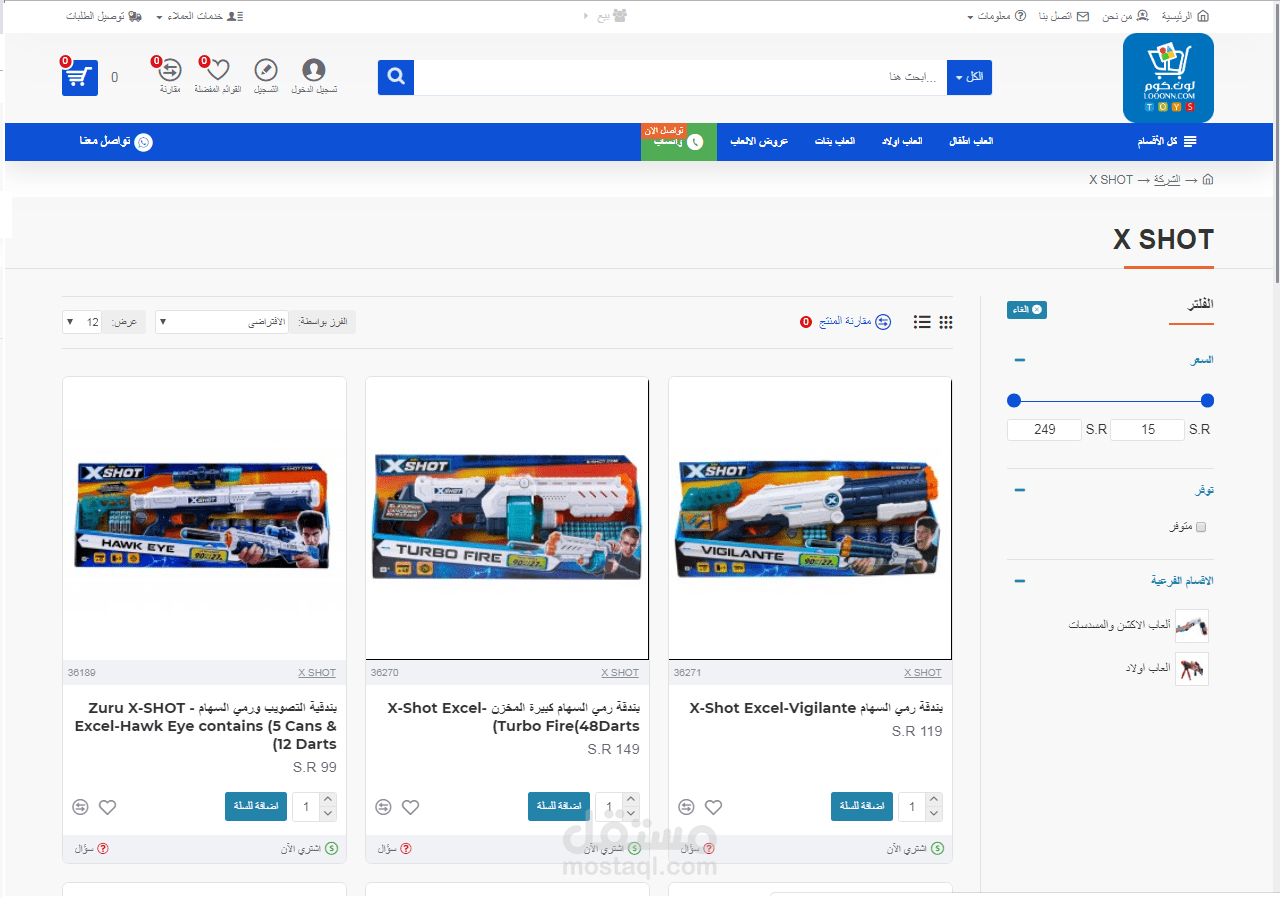Screen dimensions: 1280x898
Task: Open the items per page dropdown
Action: pyautogui.click(x=82, y=322)
